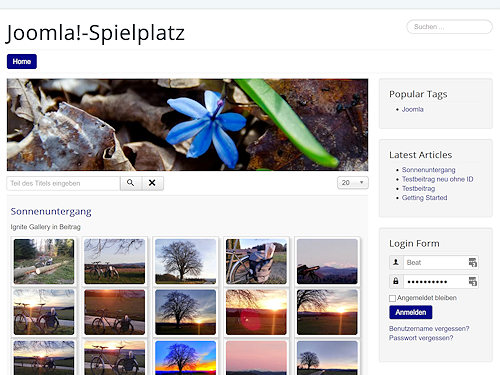This screenshot has width=500, height=375.
Task: Focus the username field containing Beat
Action: pos(441,262)
